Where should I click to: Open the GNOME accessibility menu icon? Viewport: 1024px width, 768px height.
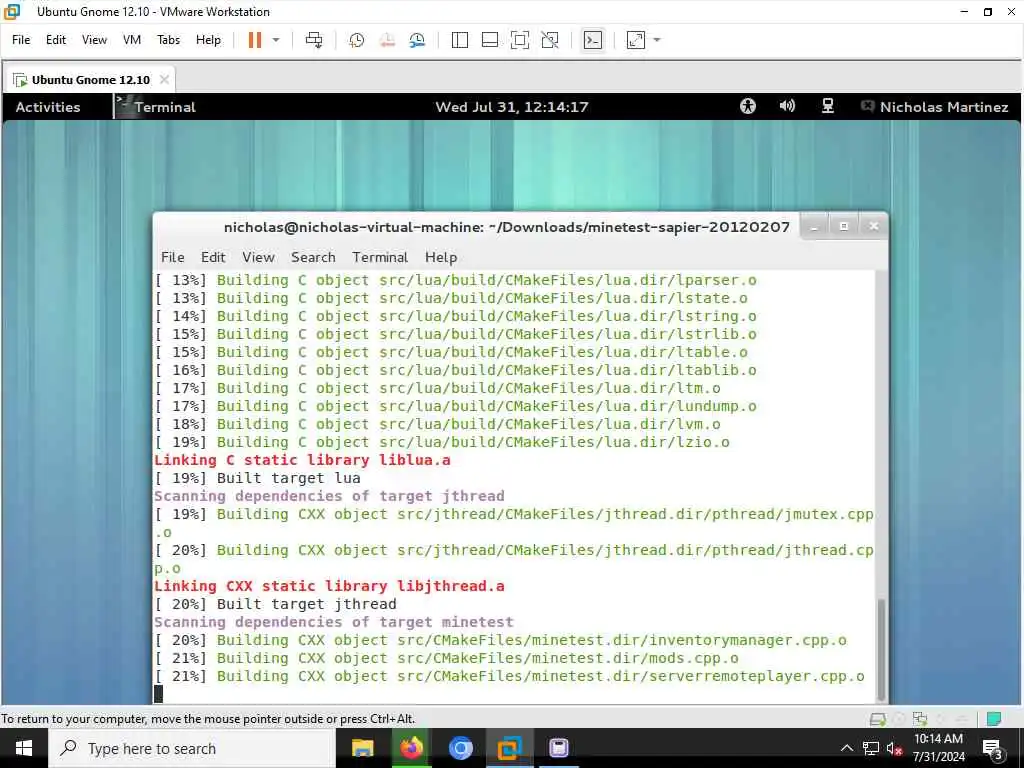point(748,106)
